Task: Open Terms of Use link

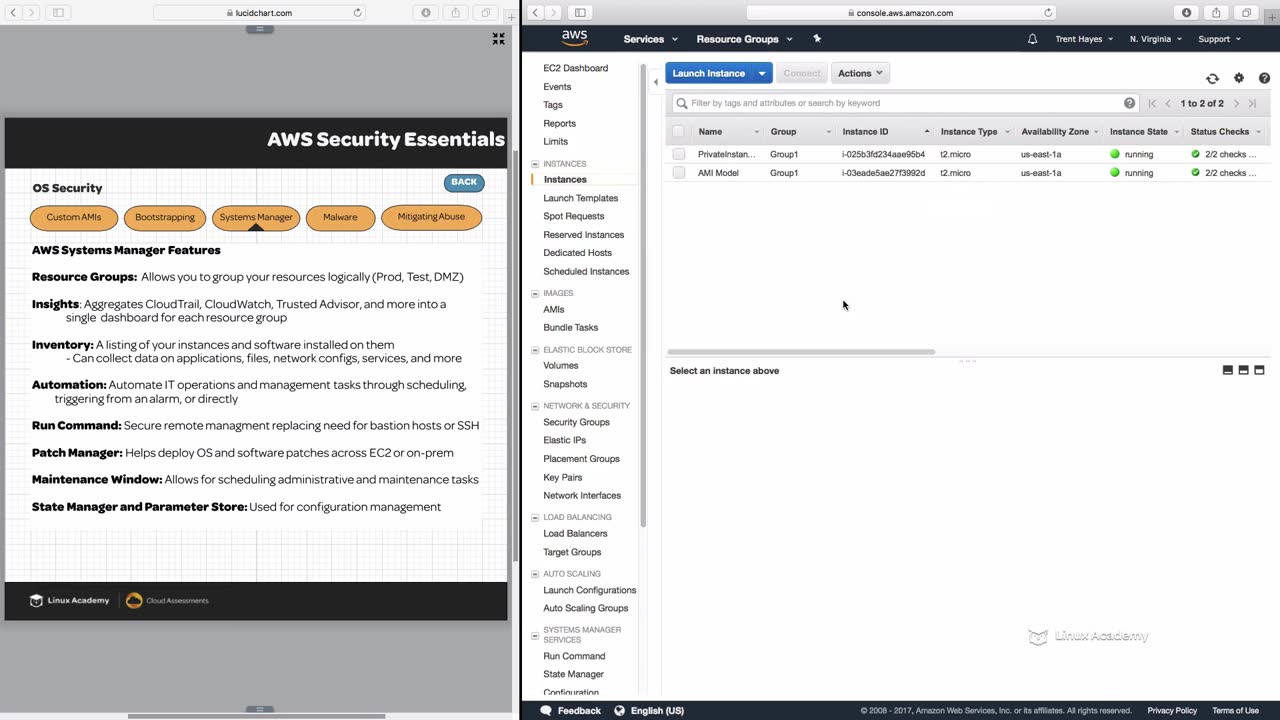Action: pos(1235,711)
